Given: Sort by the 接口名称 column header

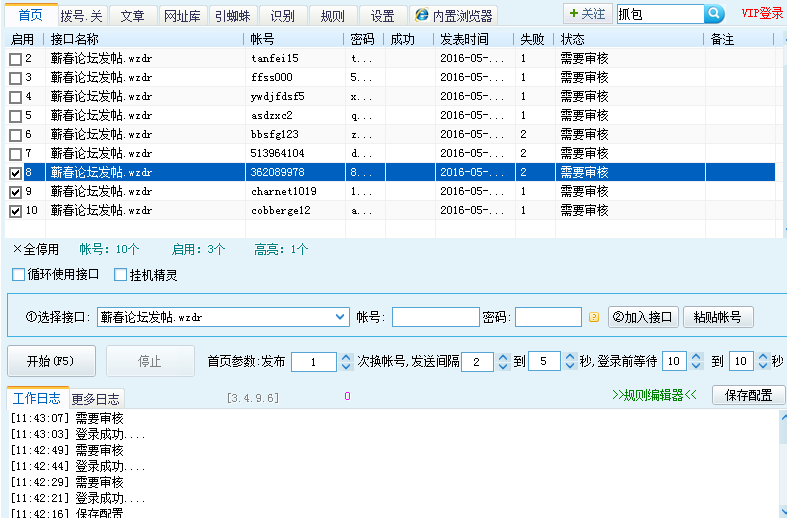Looking at the screenshot, I should pos(145,39).
